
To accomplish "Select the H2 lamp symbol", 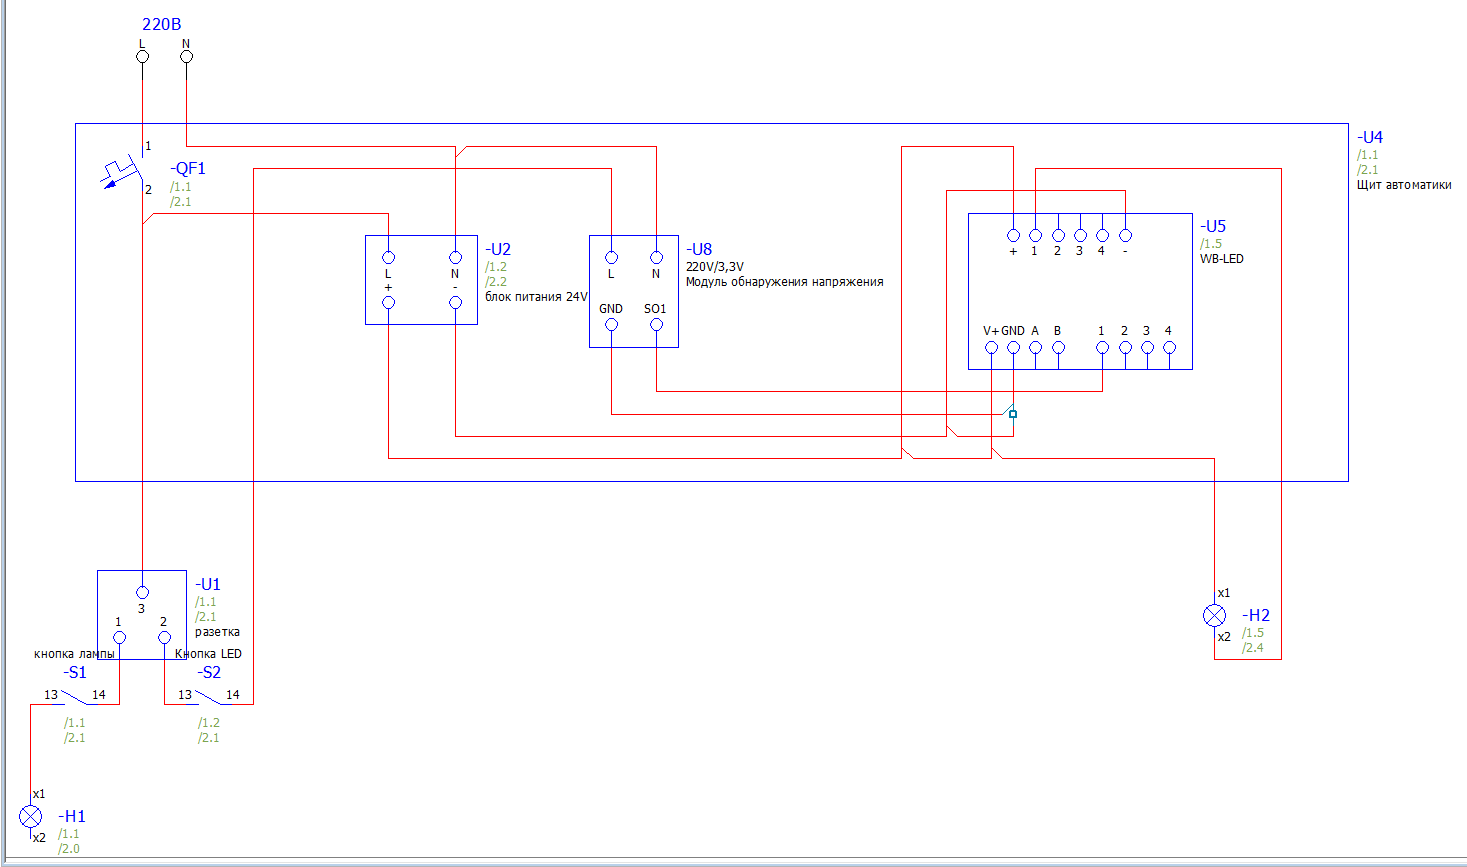I will click(1214, 616).
